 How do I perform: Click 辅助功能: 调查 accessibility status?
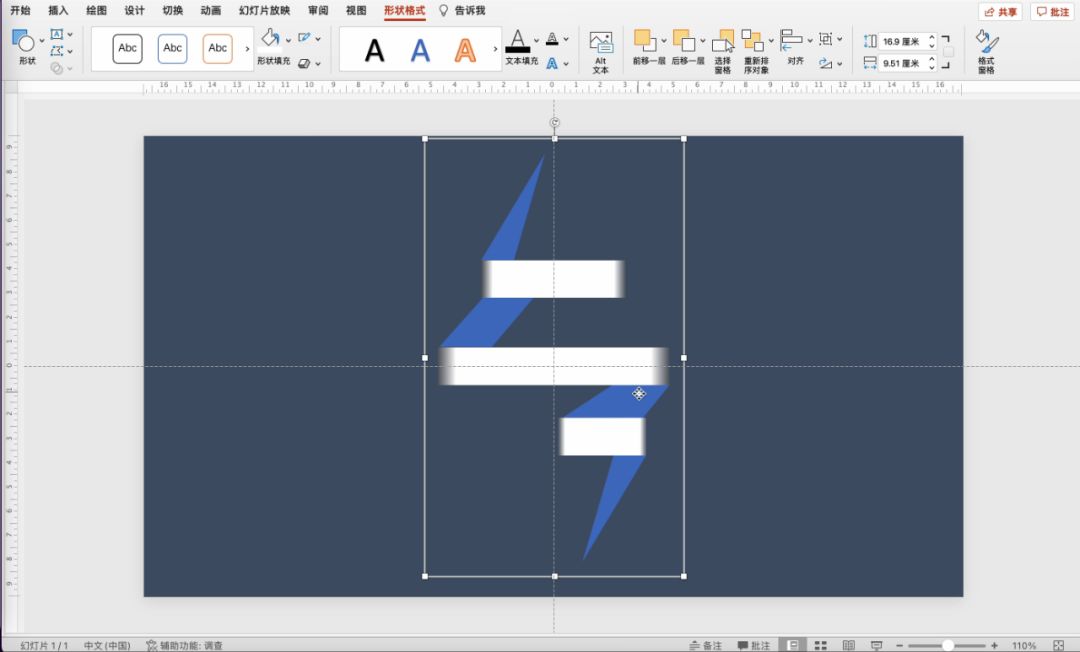pos(185,645)
